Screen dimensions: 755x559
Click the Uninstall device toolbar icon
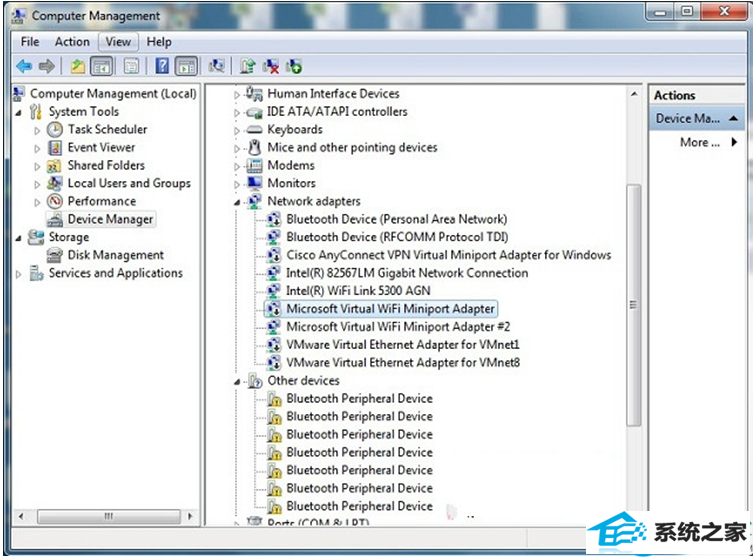pos(271,66)
